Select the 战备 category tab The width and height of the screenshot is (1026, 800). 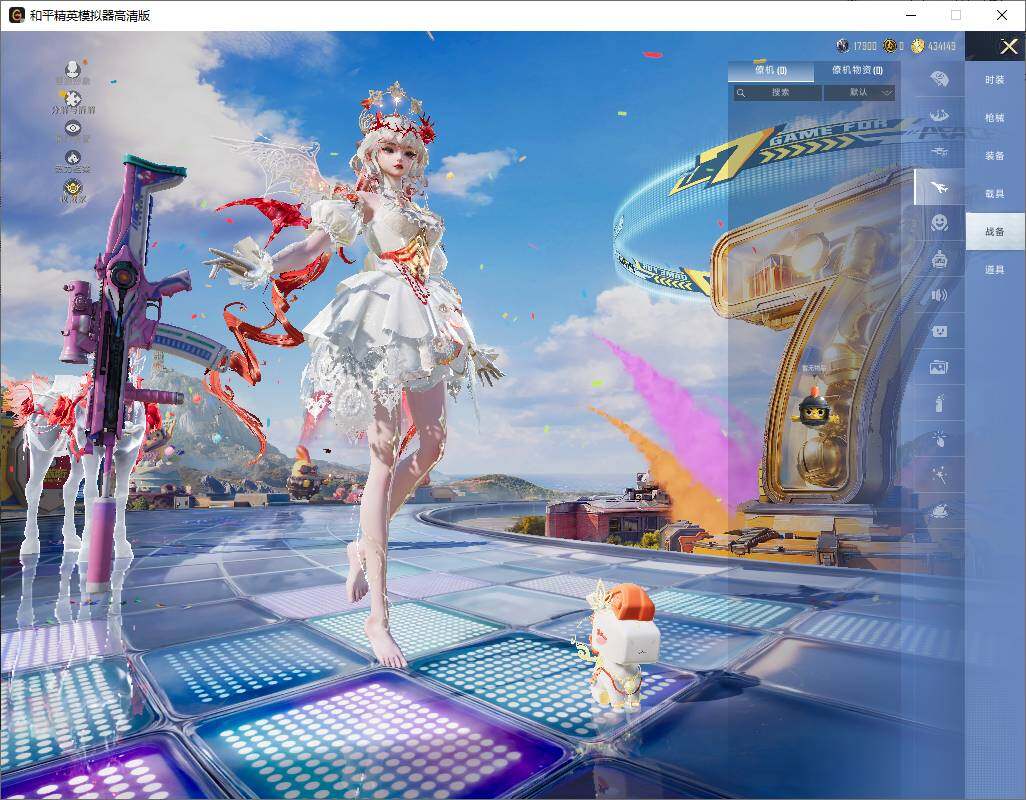click(x=995, y=232)
